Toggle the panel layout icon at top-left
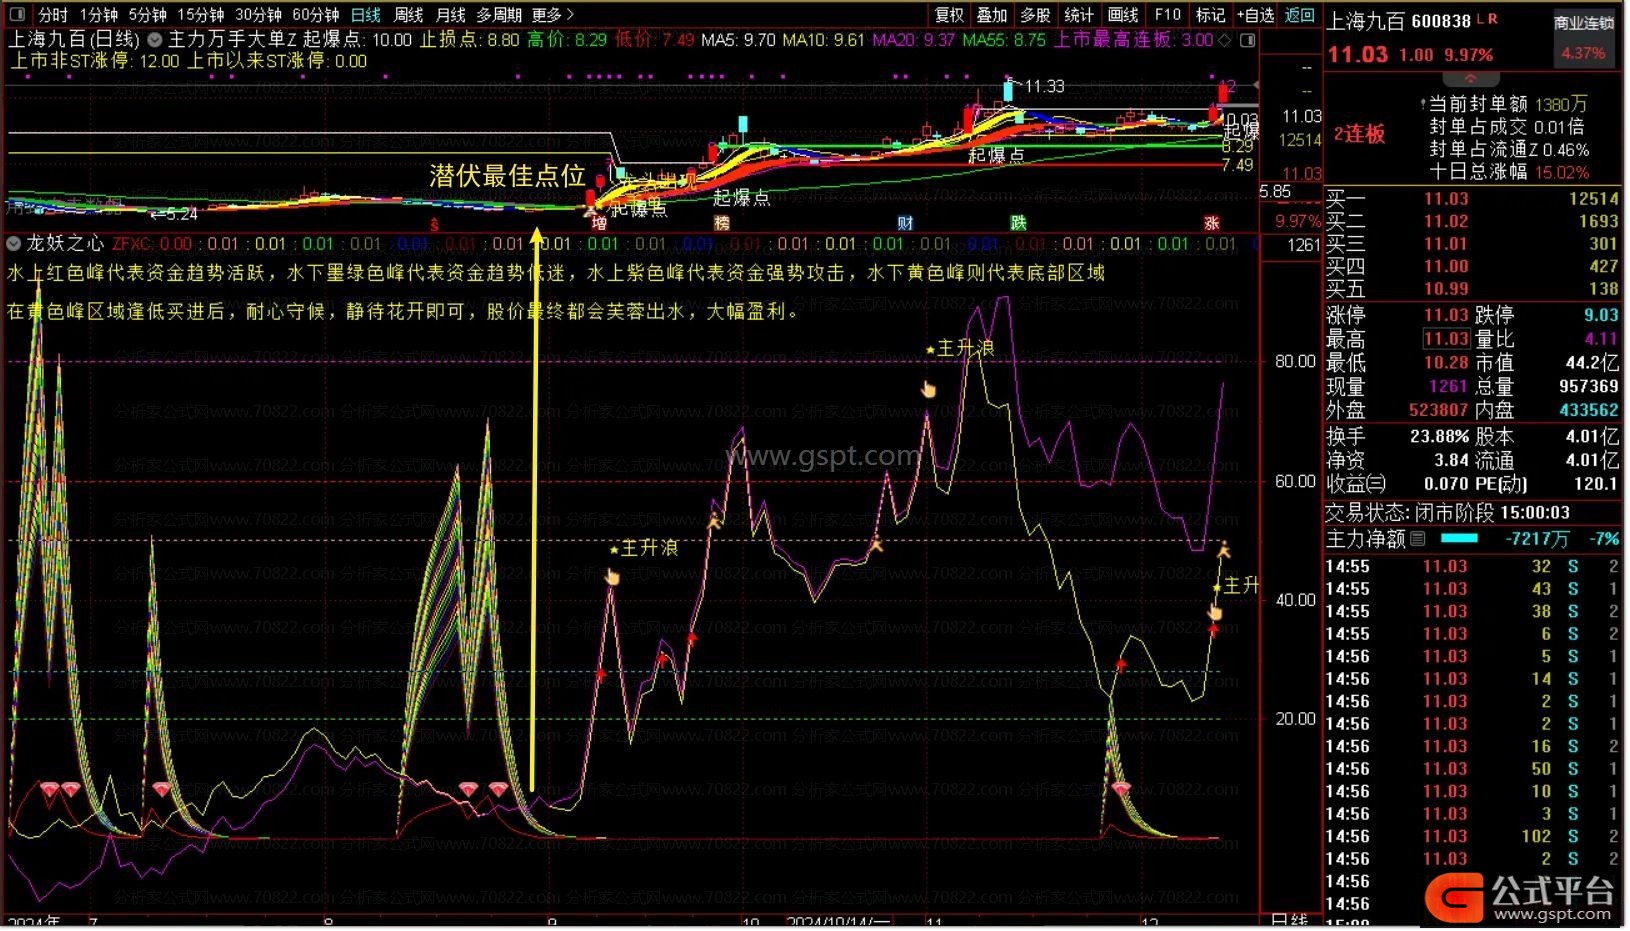1630x931 pixels. (x=17, y=14)
